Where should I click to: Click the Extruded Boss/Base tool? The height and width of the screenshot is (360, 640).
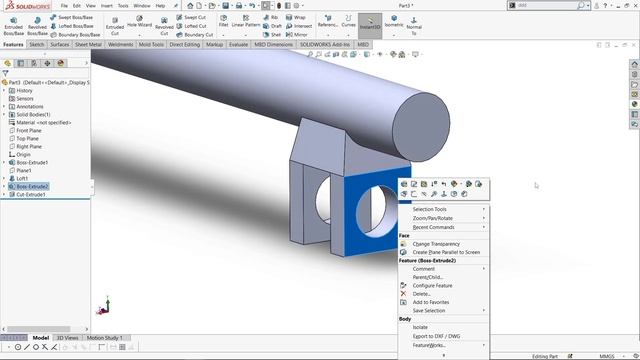(13, 27)
